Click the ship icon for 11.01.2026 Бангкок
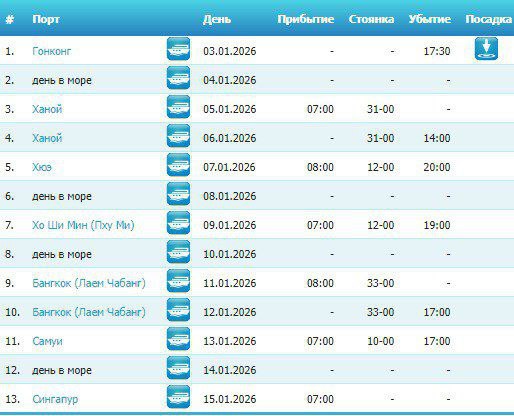Viewport: 514px width, 416px height. [178, 281]
